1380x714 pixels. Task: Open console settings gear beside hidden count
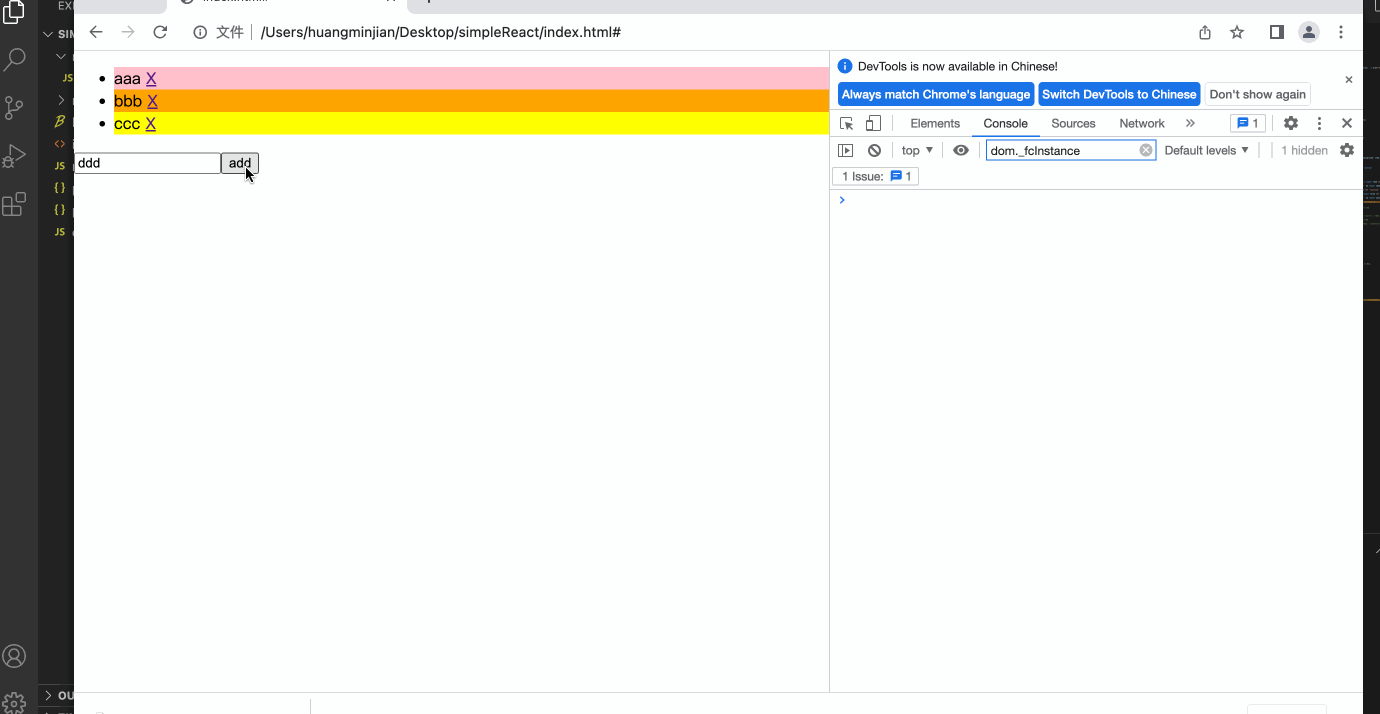pyautogui.click(x=1347, y=150)
